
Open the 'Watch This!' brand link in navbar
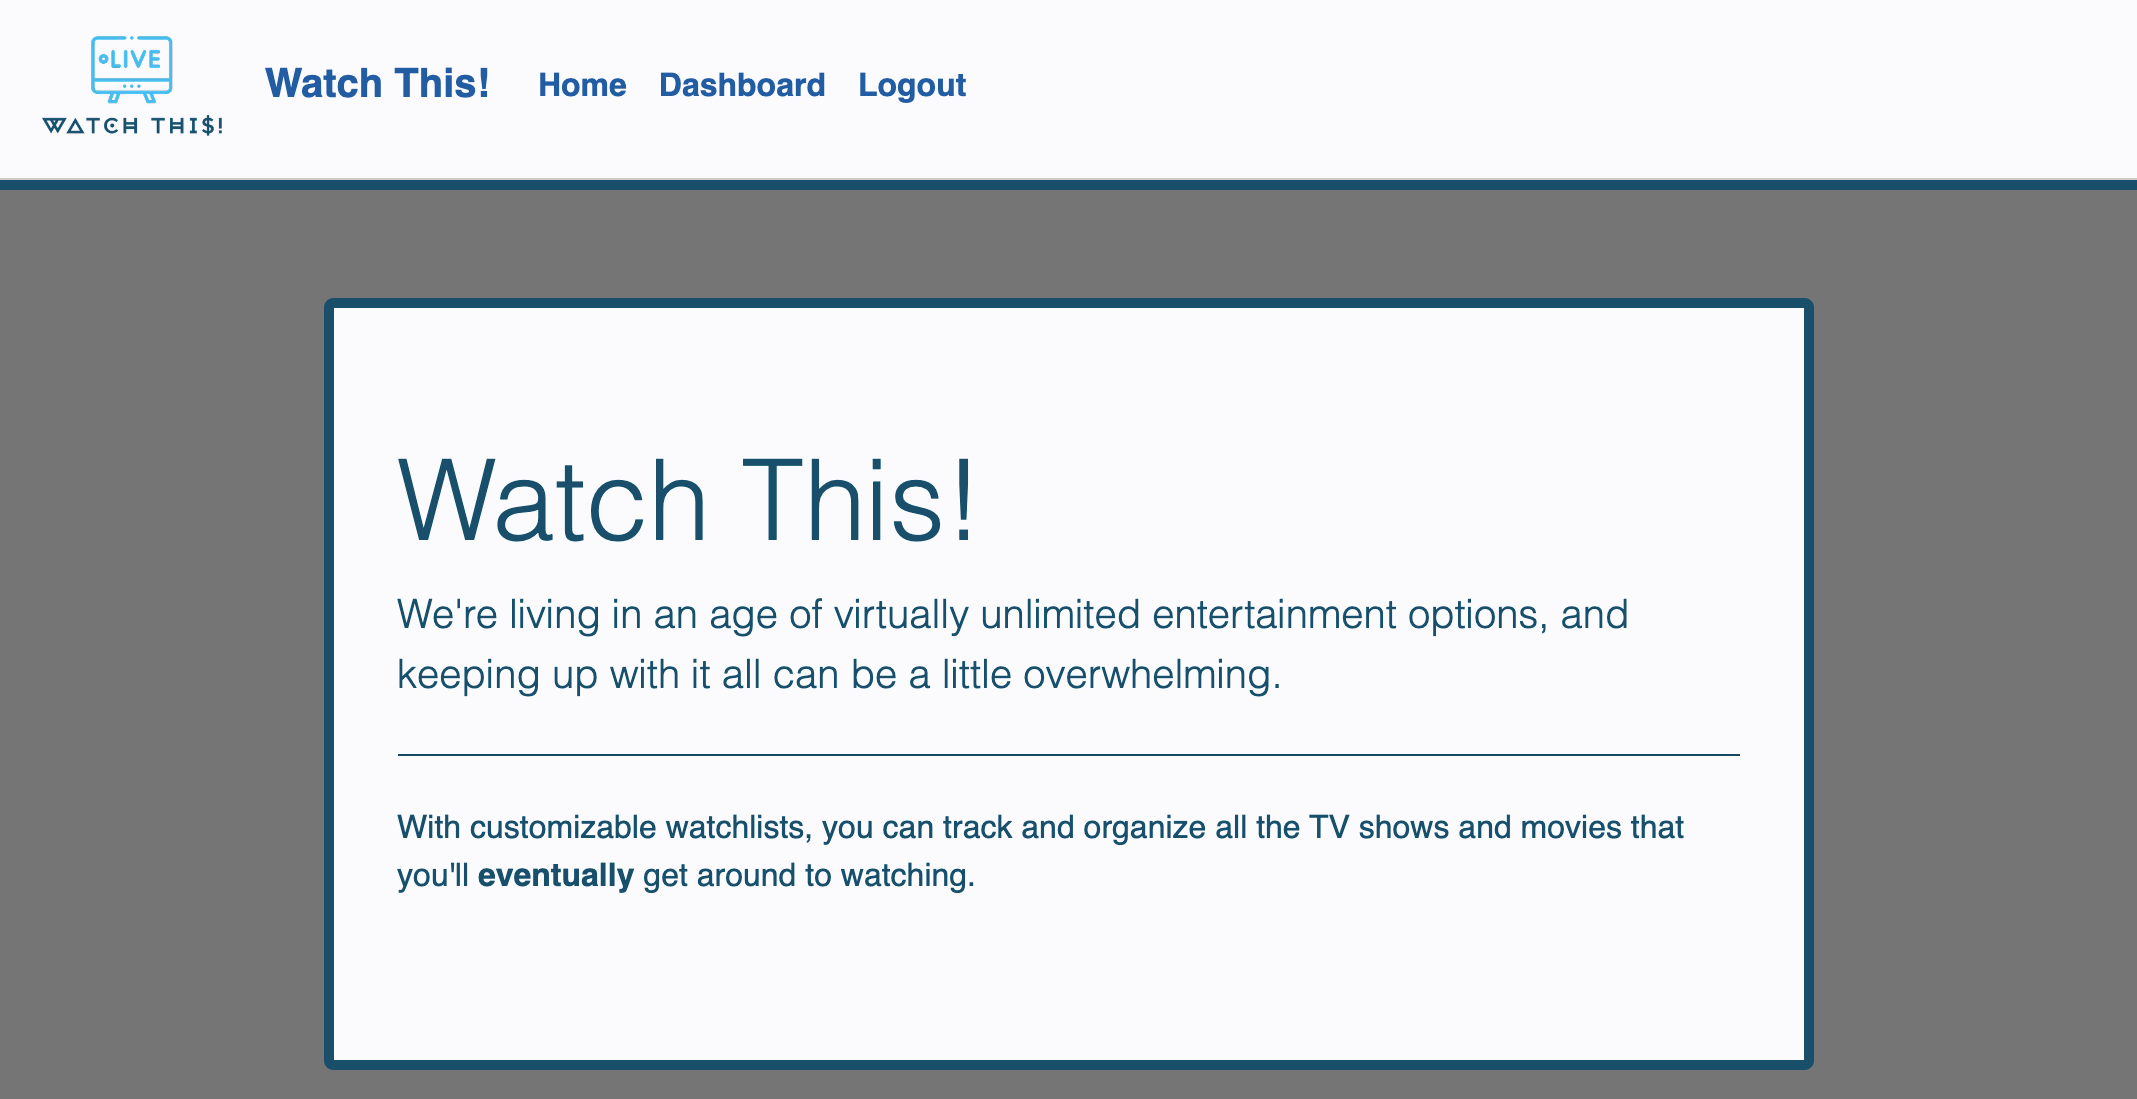tap(377, 84)
